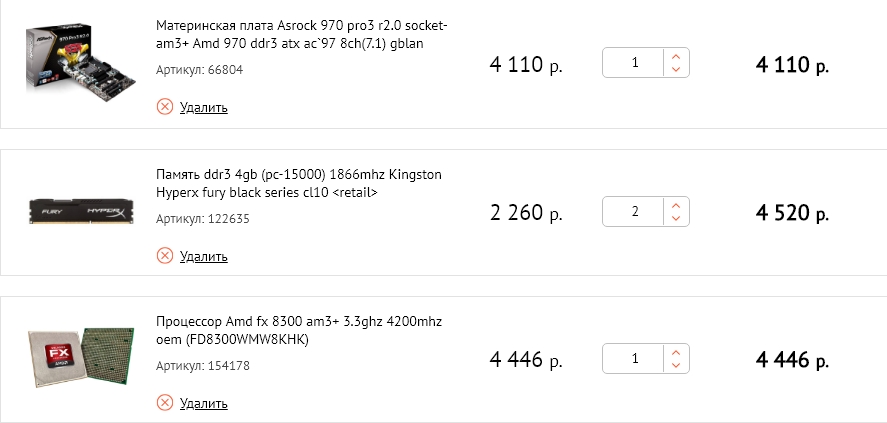The width and height of the screenshot is (887, 423).
Task: Decrease quantity of Kingston HyperX memory
Action: click(676, 218)
